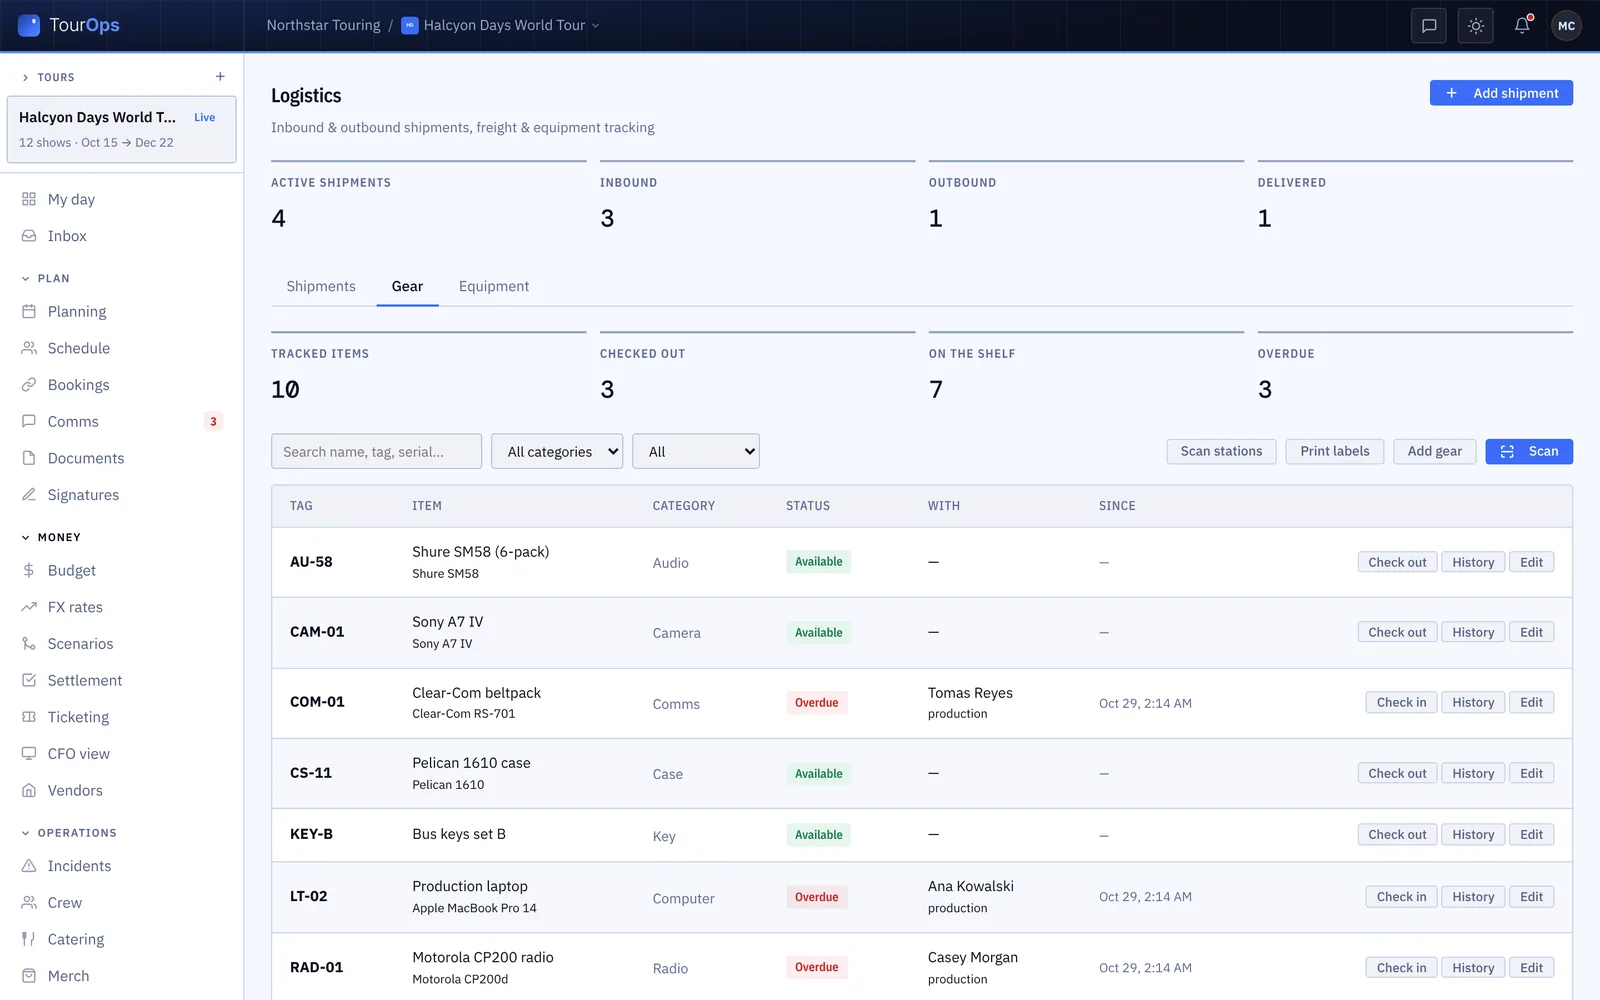Screen dimensions: 1600x1000
Task: Check out the AU-58 Shure SM58
Action: click(1397, 562)
